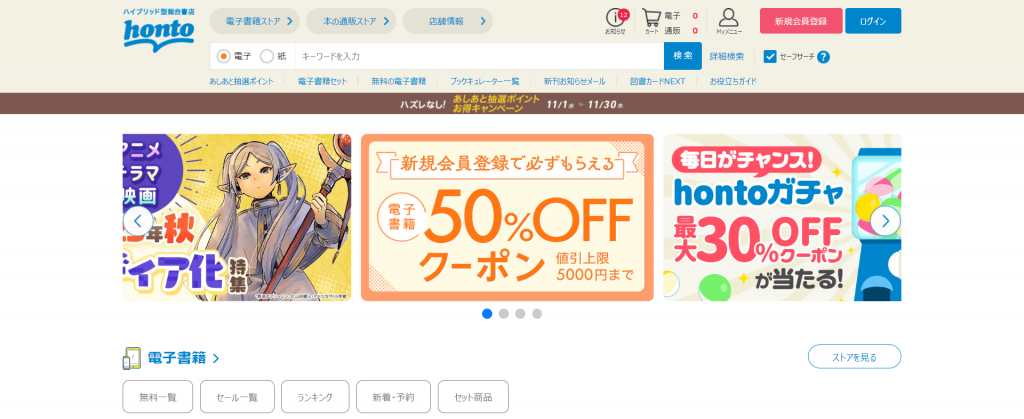Click the honto logo
The width and height of the screenshot is (1024, 419).
159,29
